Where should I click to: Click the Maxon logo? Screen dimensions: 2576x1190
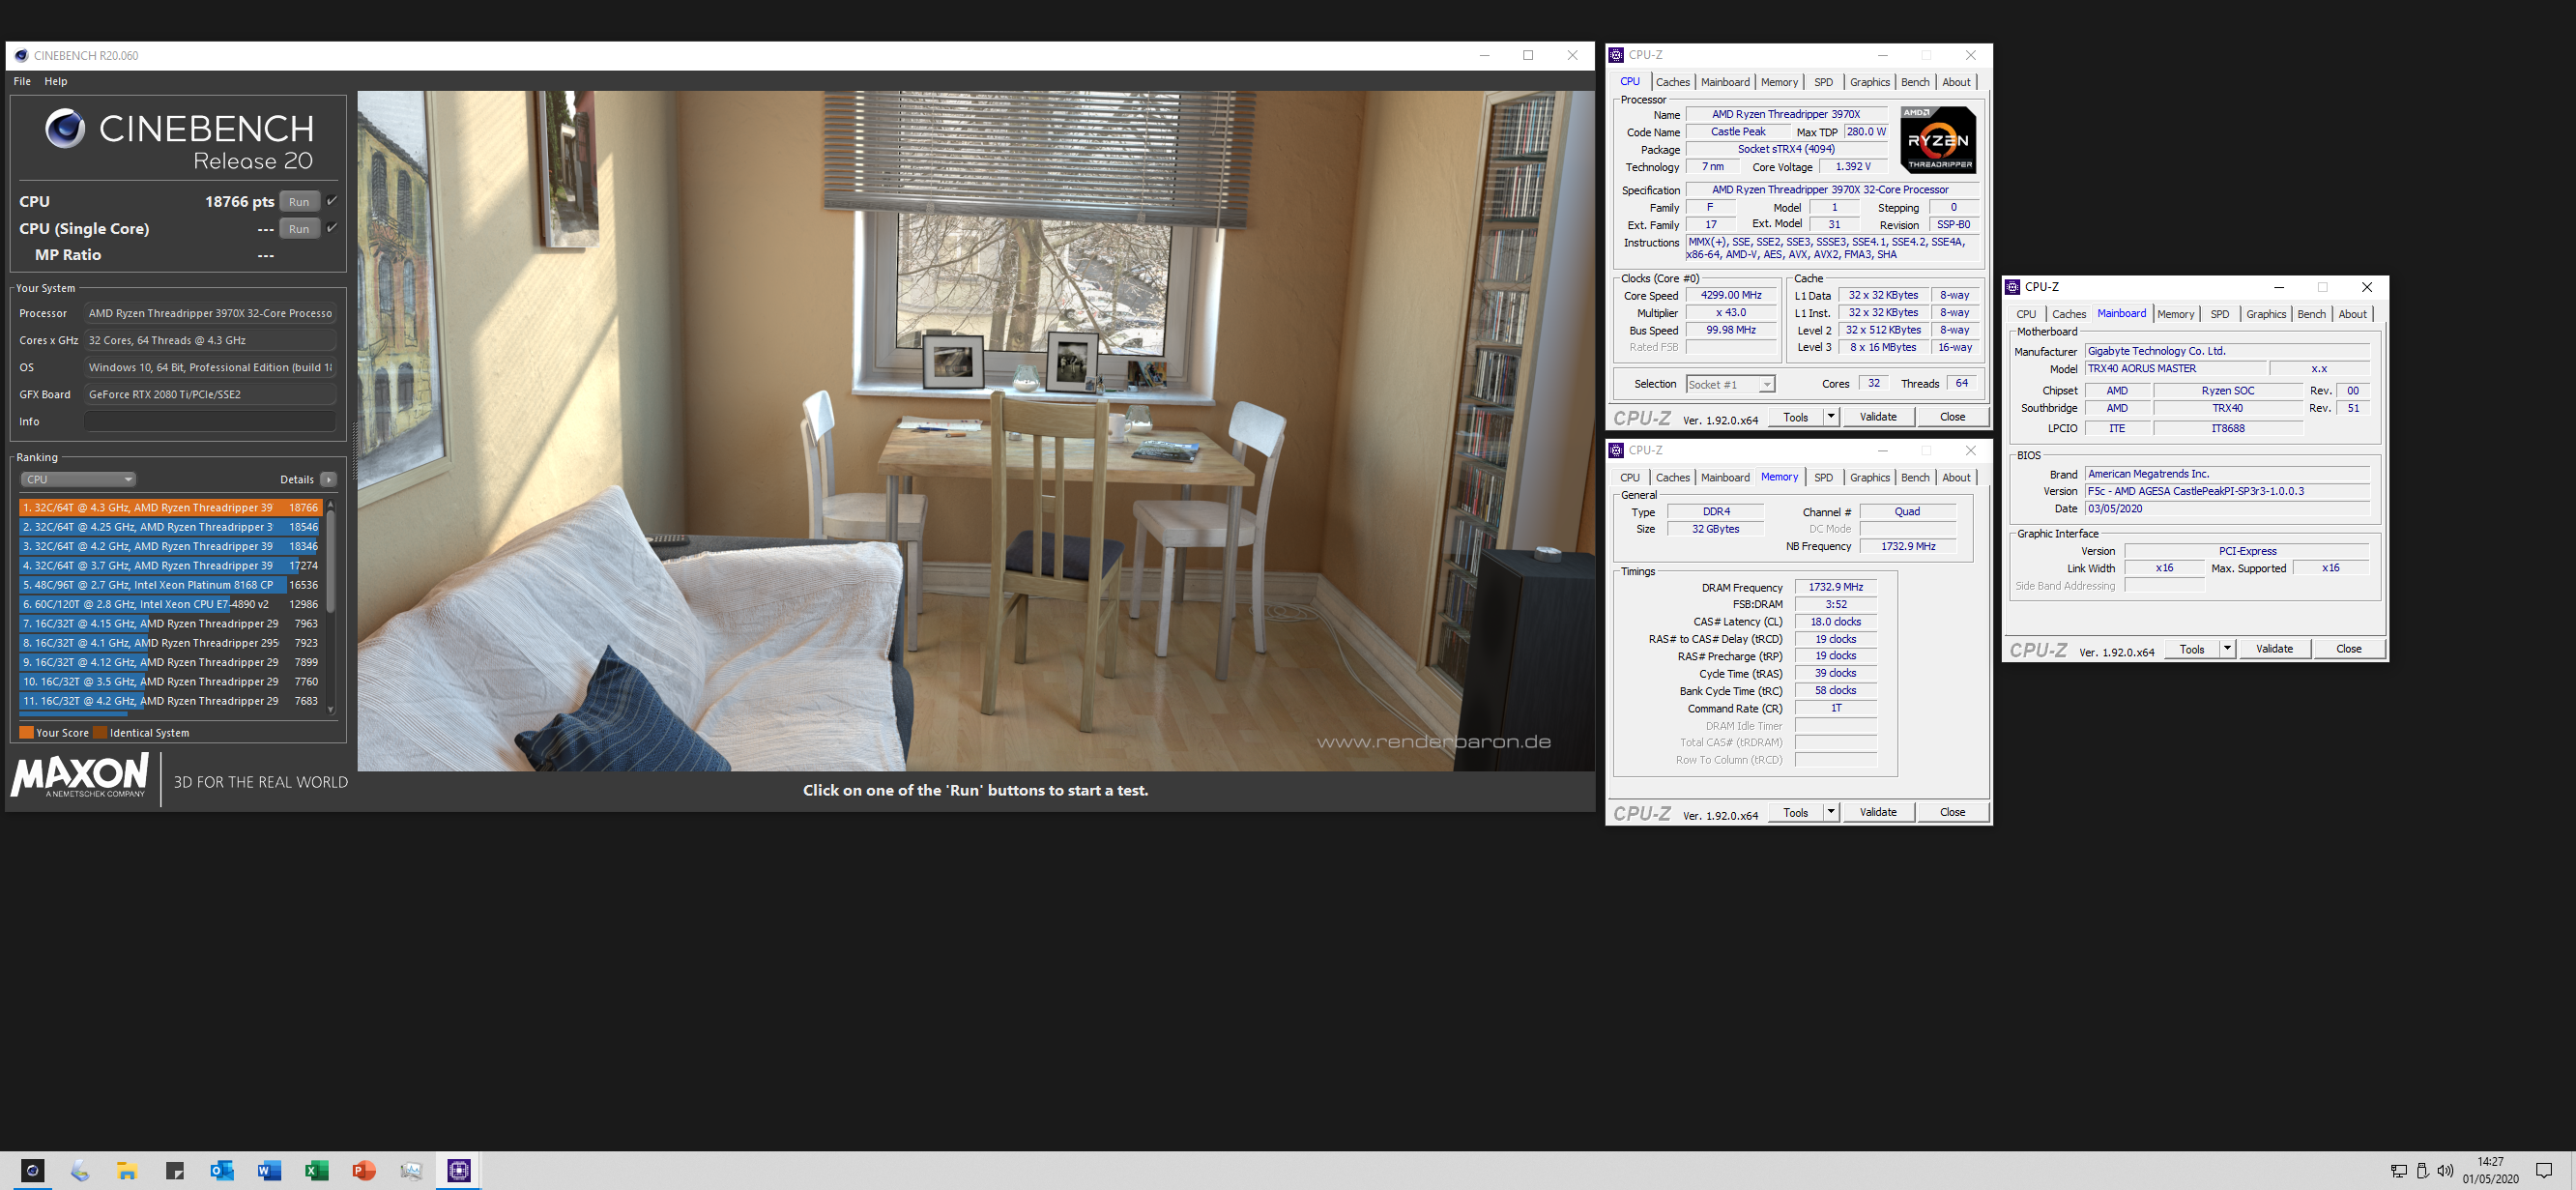80,776
